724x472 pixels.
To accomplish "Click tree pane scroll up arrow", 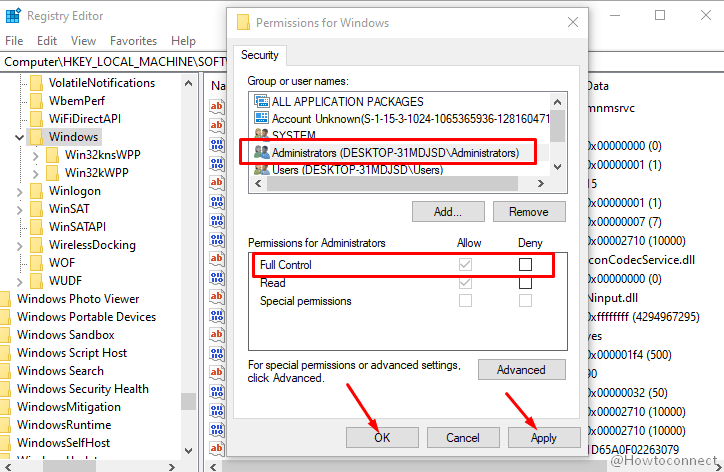I will [x=188, y=83].
